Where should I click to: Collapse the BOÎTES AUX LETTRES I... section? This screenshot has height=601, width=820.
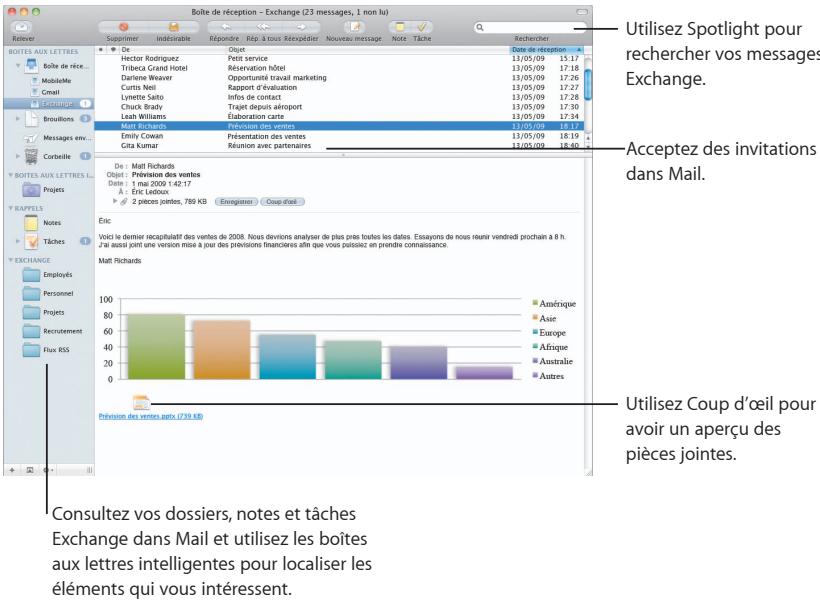(10, 175)
